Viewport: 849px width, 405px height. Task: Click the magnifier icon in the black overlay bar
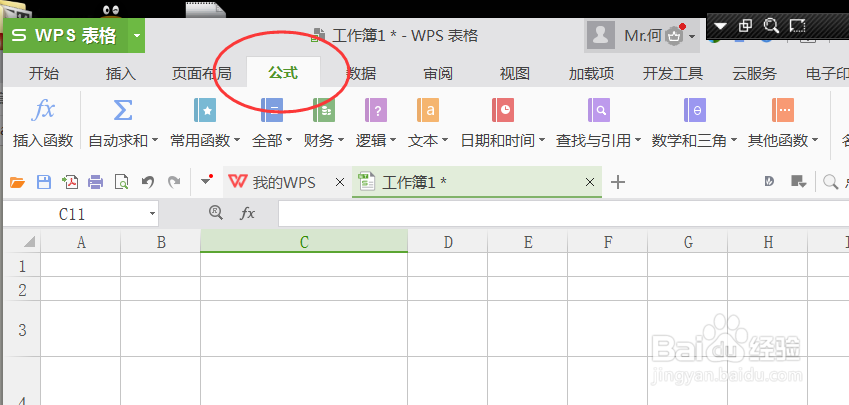(771, 25)
